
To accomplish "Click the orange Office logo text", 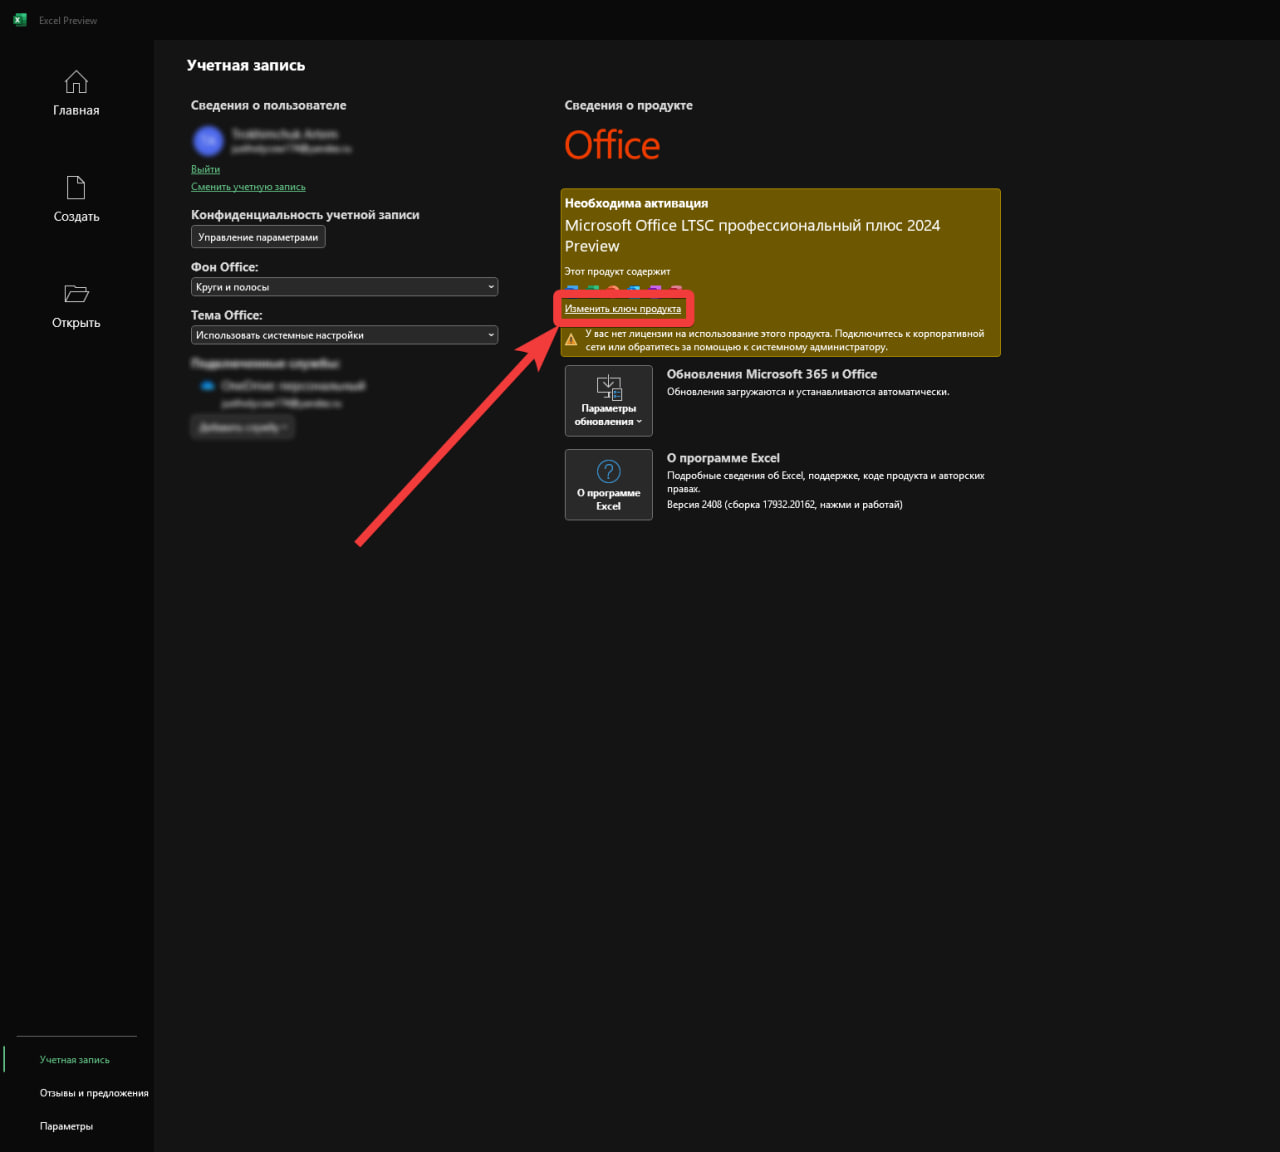I will (612, 146).
